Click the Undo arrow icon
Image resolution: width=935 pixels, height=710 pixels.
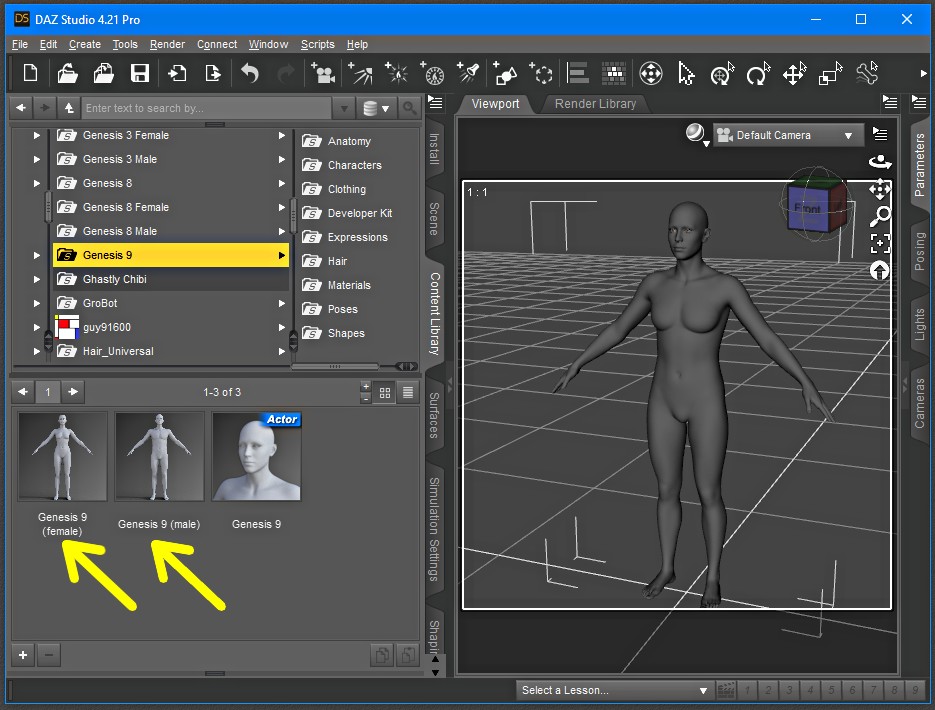pyautogui.click(x=250, y=73)
